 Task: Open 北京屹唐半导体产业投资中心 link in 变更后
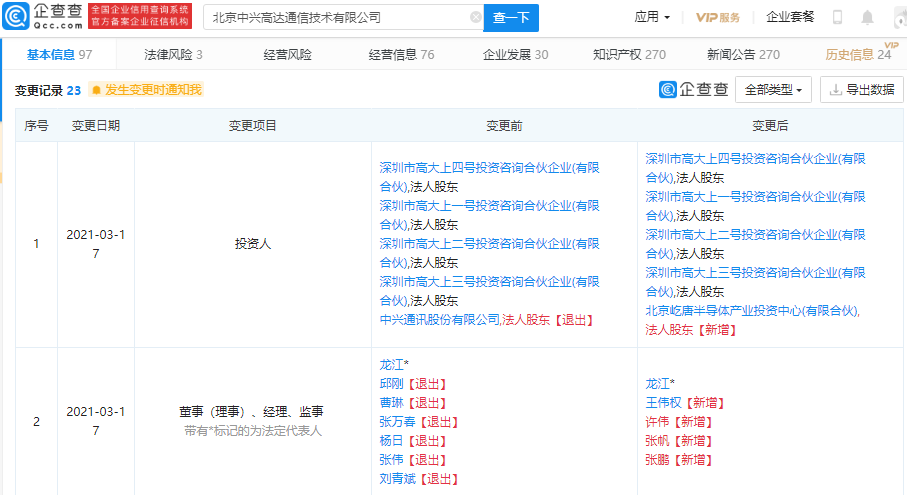click(751, 311)
